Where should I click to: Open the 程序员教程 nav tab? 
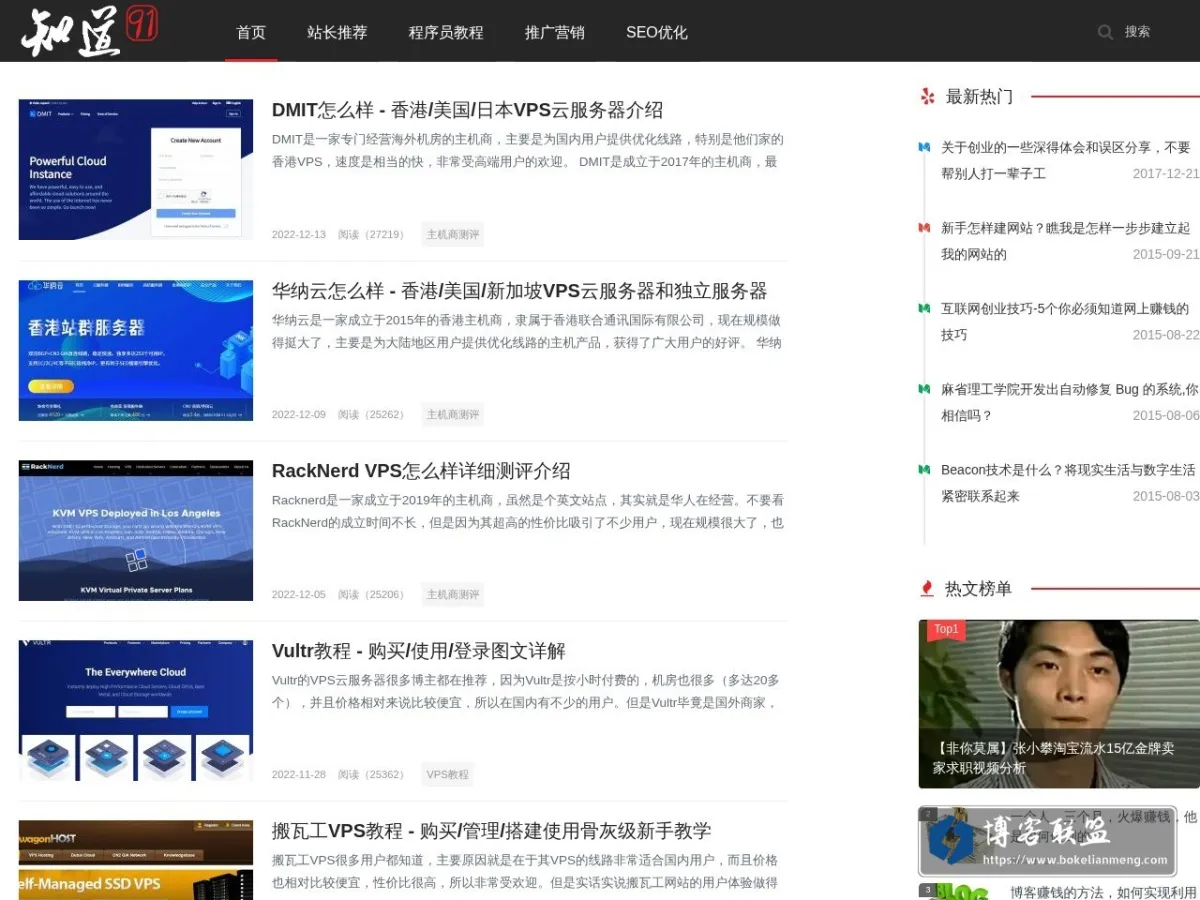click(446, 32)
